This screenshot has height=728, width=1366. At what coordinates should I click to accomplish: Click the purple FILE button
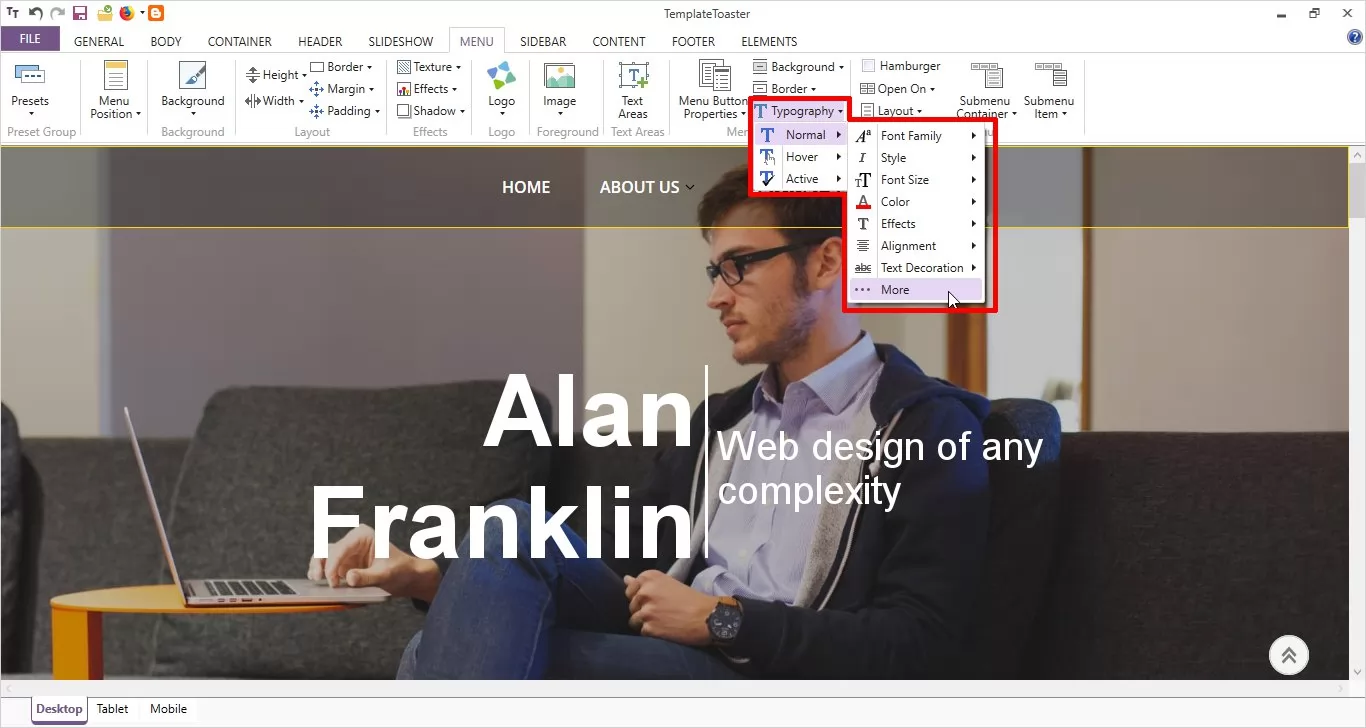(30, 39)
